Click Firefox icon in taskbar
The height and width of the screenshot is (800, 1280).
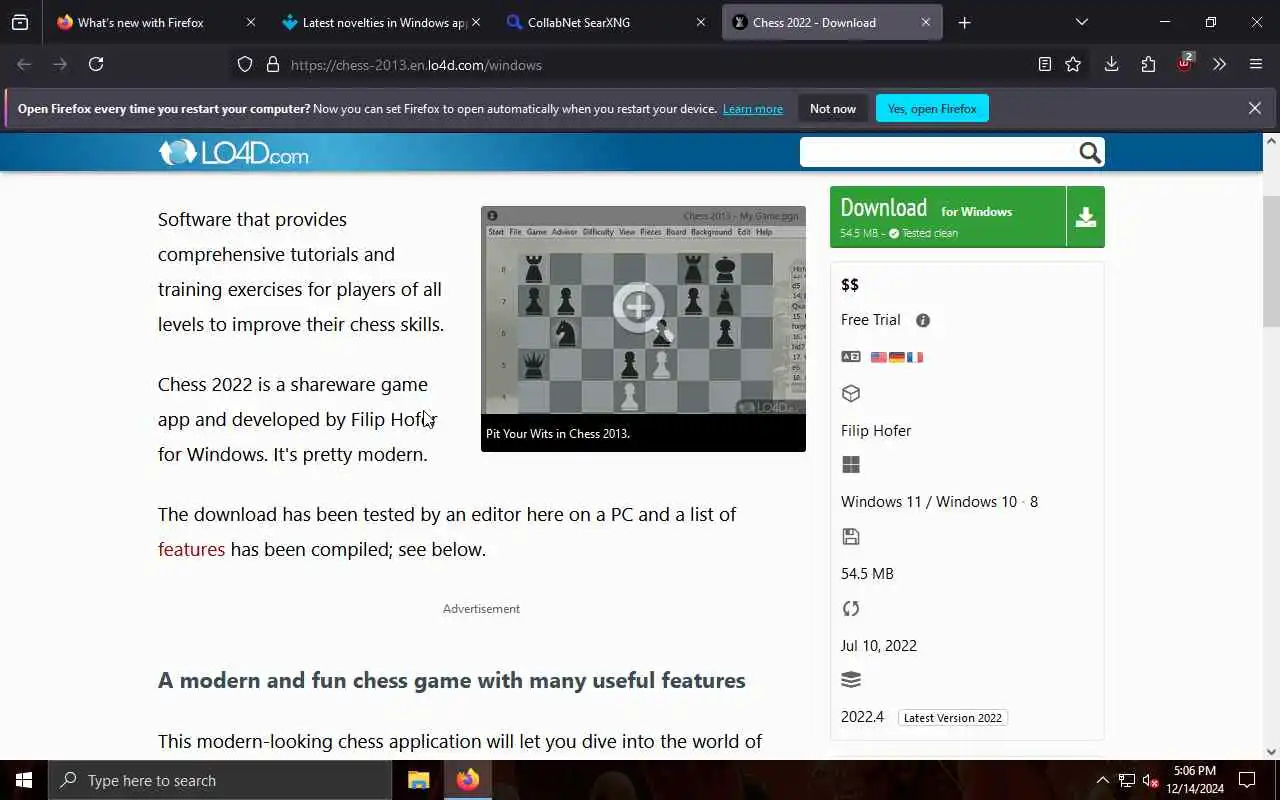pyautogui.click(x=468, y=780)
